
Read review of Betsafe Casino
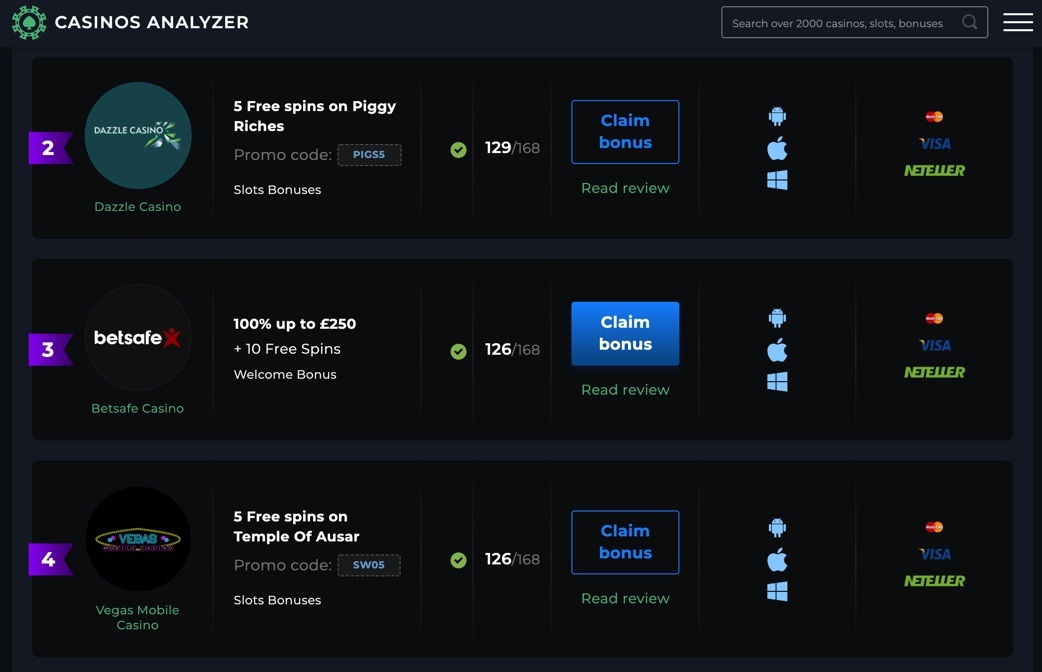click(x=625, y=390)
